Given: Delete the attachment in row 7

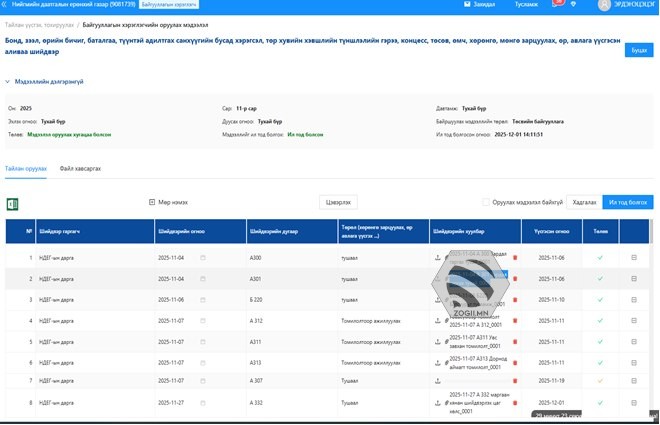Looking at the screenshot, I should coord(515,381).
